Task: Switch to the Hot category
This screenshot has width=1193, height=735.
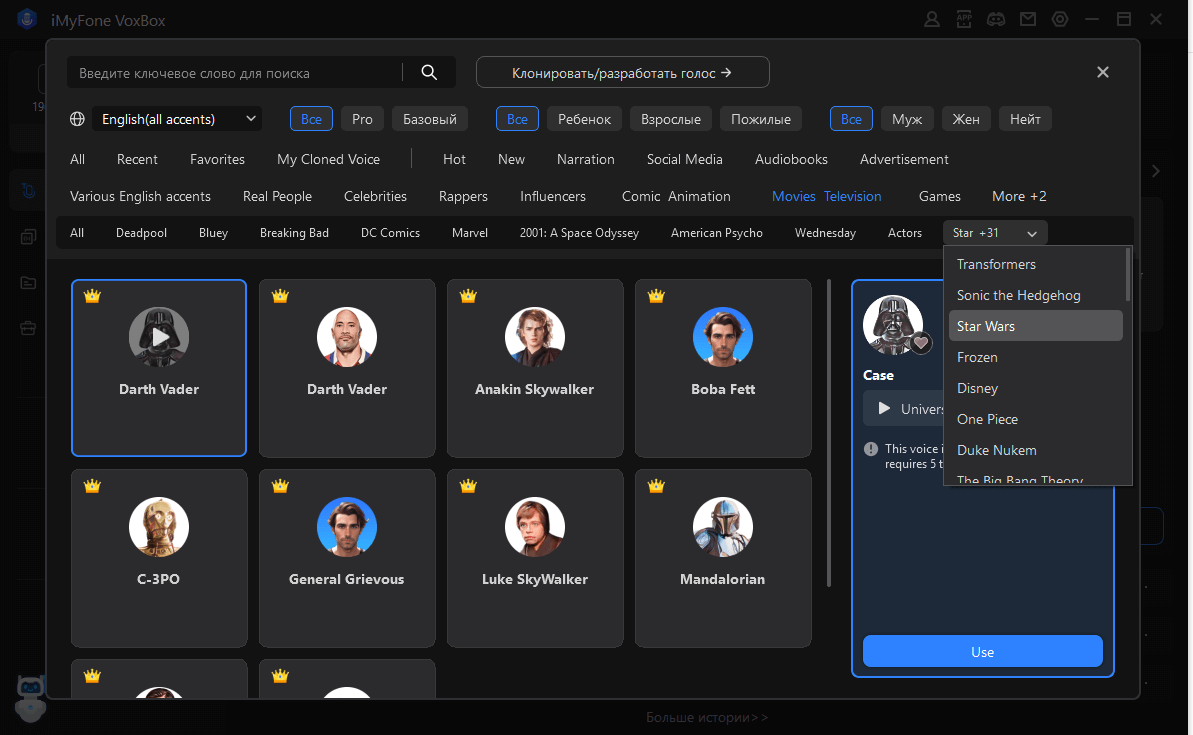Action: click(454, 159)
